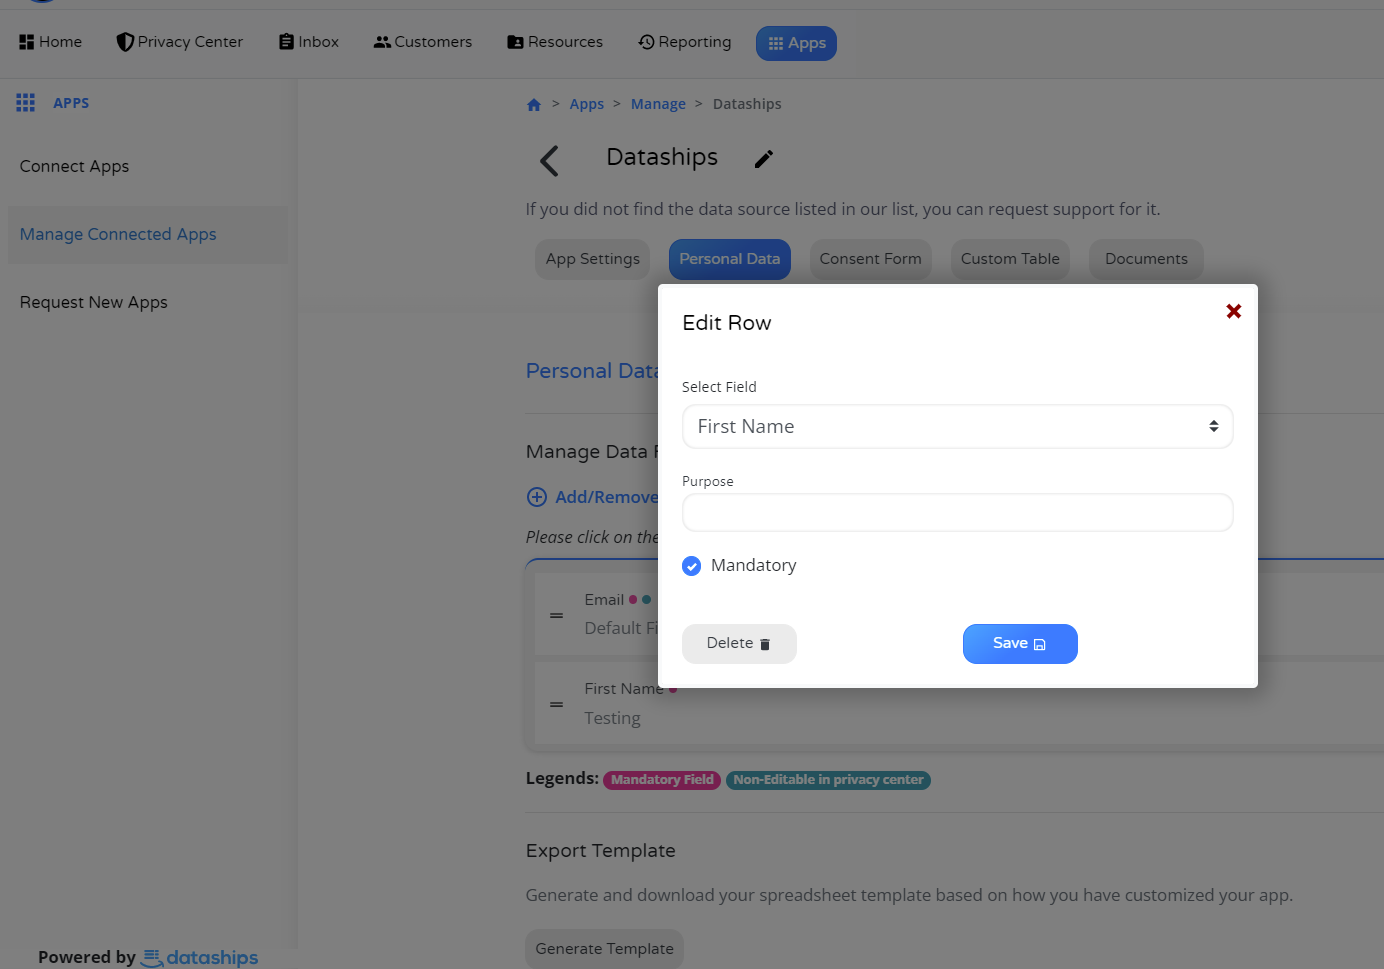The height and width of the screenshot is (969, 1384).
Task: Click the Apps grid icon in the sidebar
Action: tap(26, 103)
